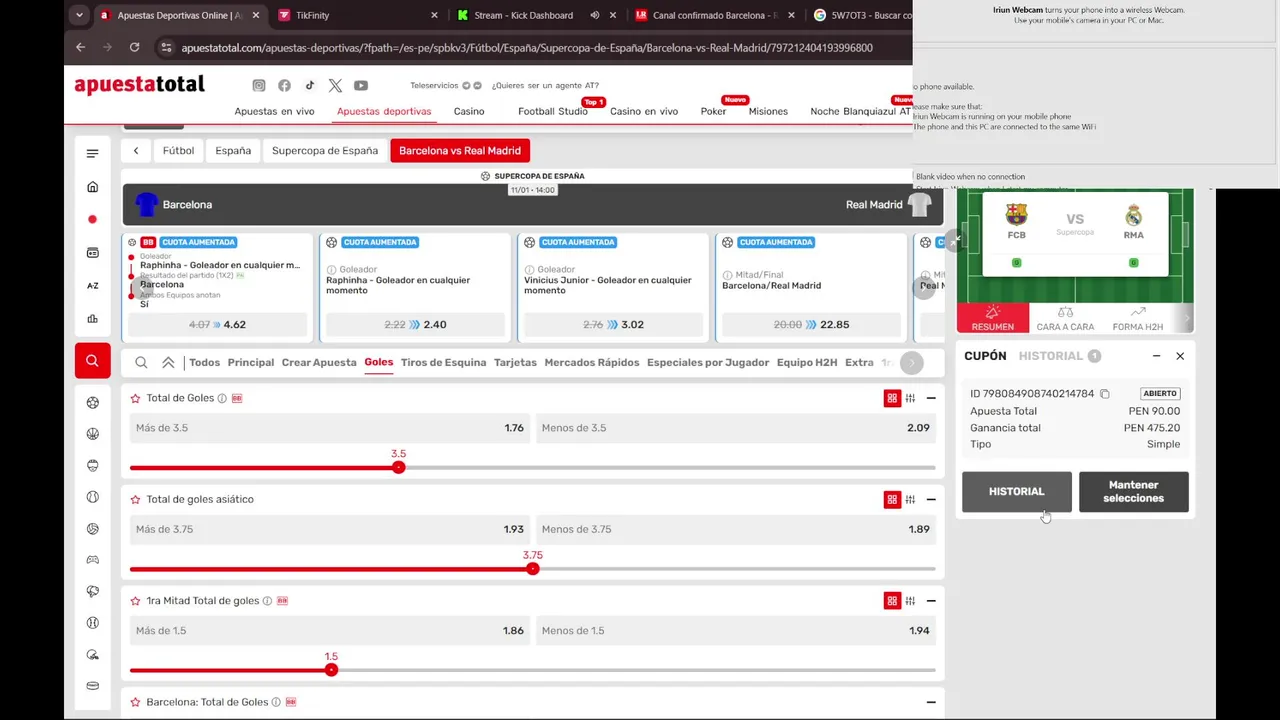Click the red search button in sidebar
The width and height of the screenshot is (1280, 720).
point(92,361)
